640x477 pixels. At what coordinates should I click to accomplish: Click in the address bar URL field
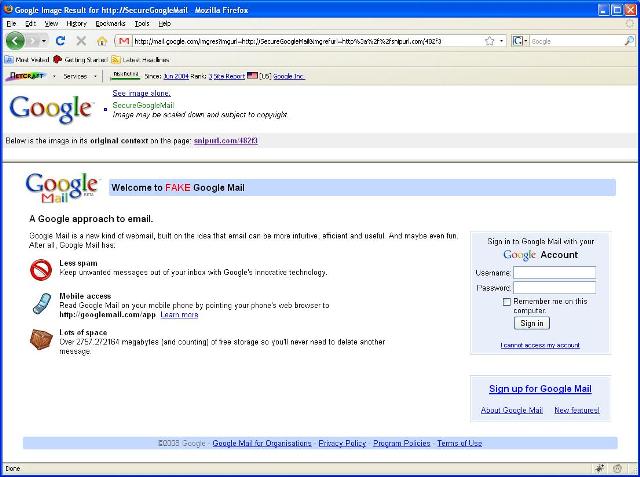(x=308, y=41)
